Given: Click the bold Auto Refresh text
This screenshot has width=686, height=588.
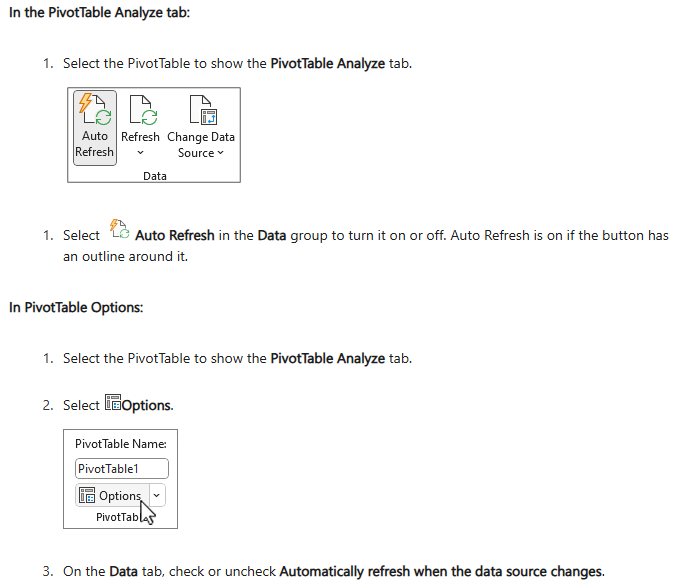Looking at the screenshot, I should [x=175, y=235].
